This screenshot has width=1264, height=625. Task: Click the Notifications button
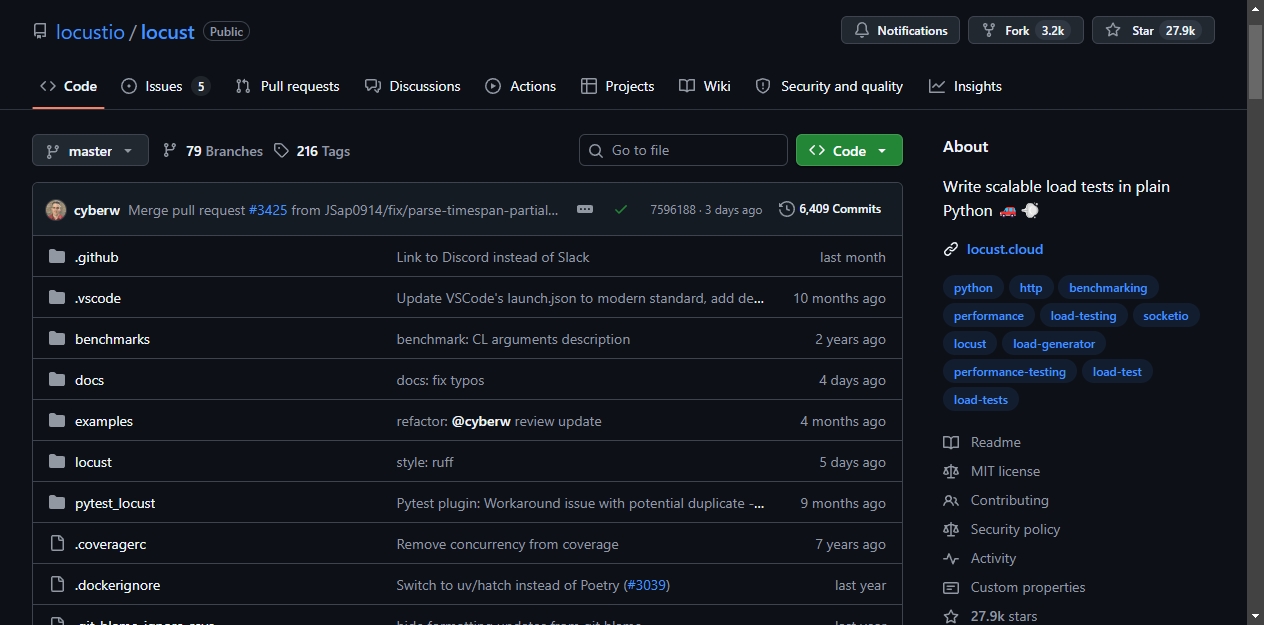tap(900, 30)
